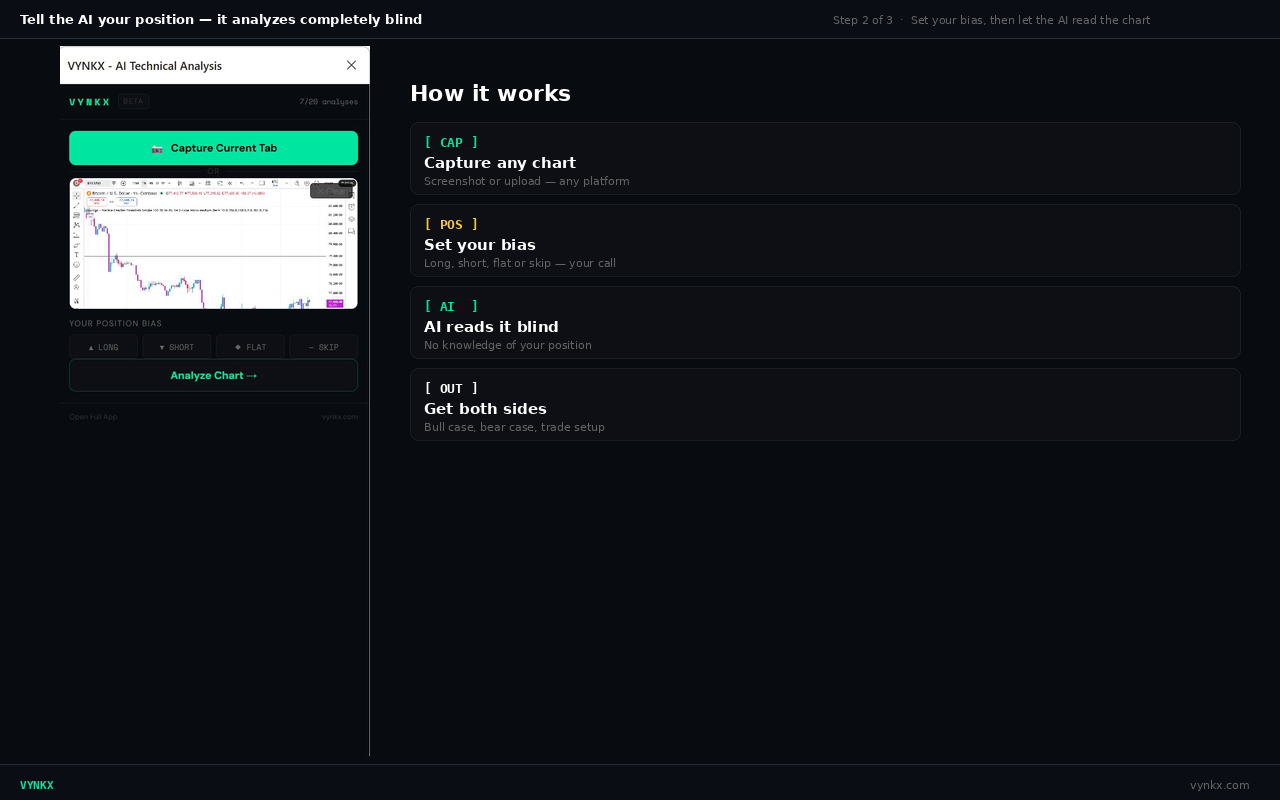Select the SHORT position bias

[x=177, y=347]
